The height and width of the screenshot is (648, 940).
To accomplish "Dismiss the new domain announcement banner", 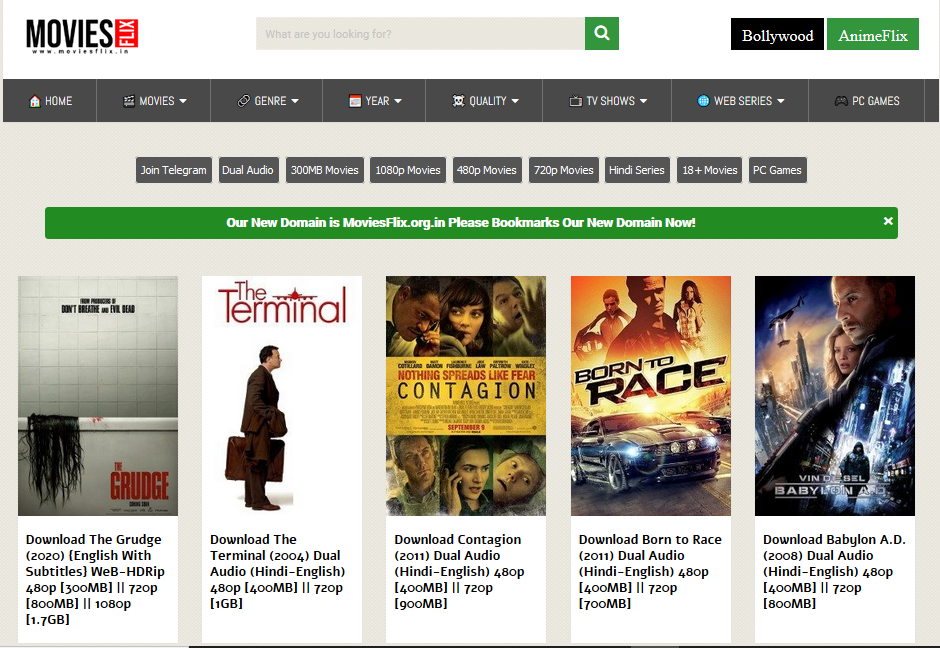I will point(888,222).
